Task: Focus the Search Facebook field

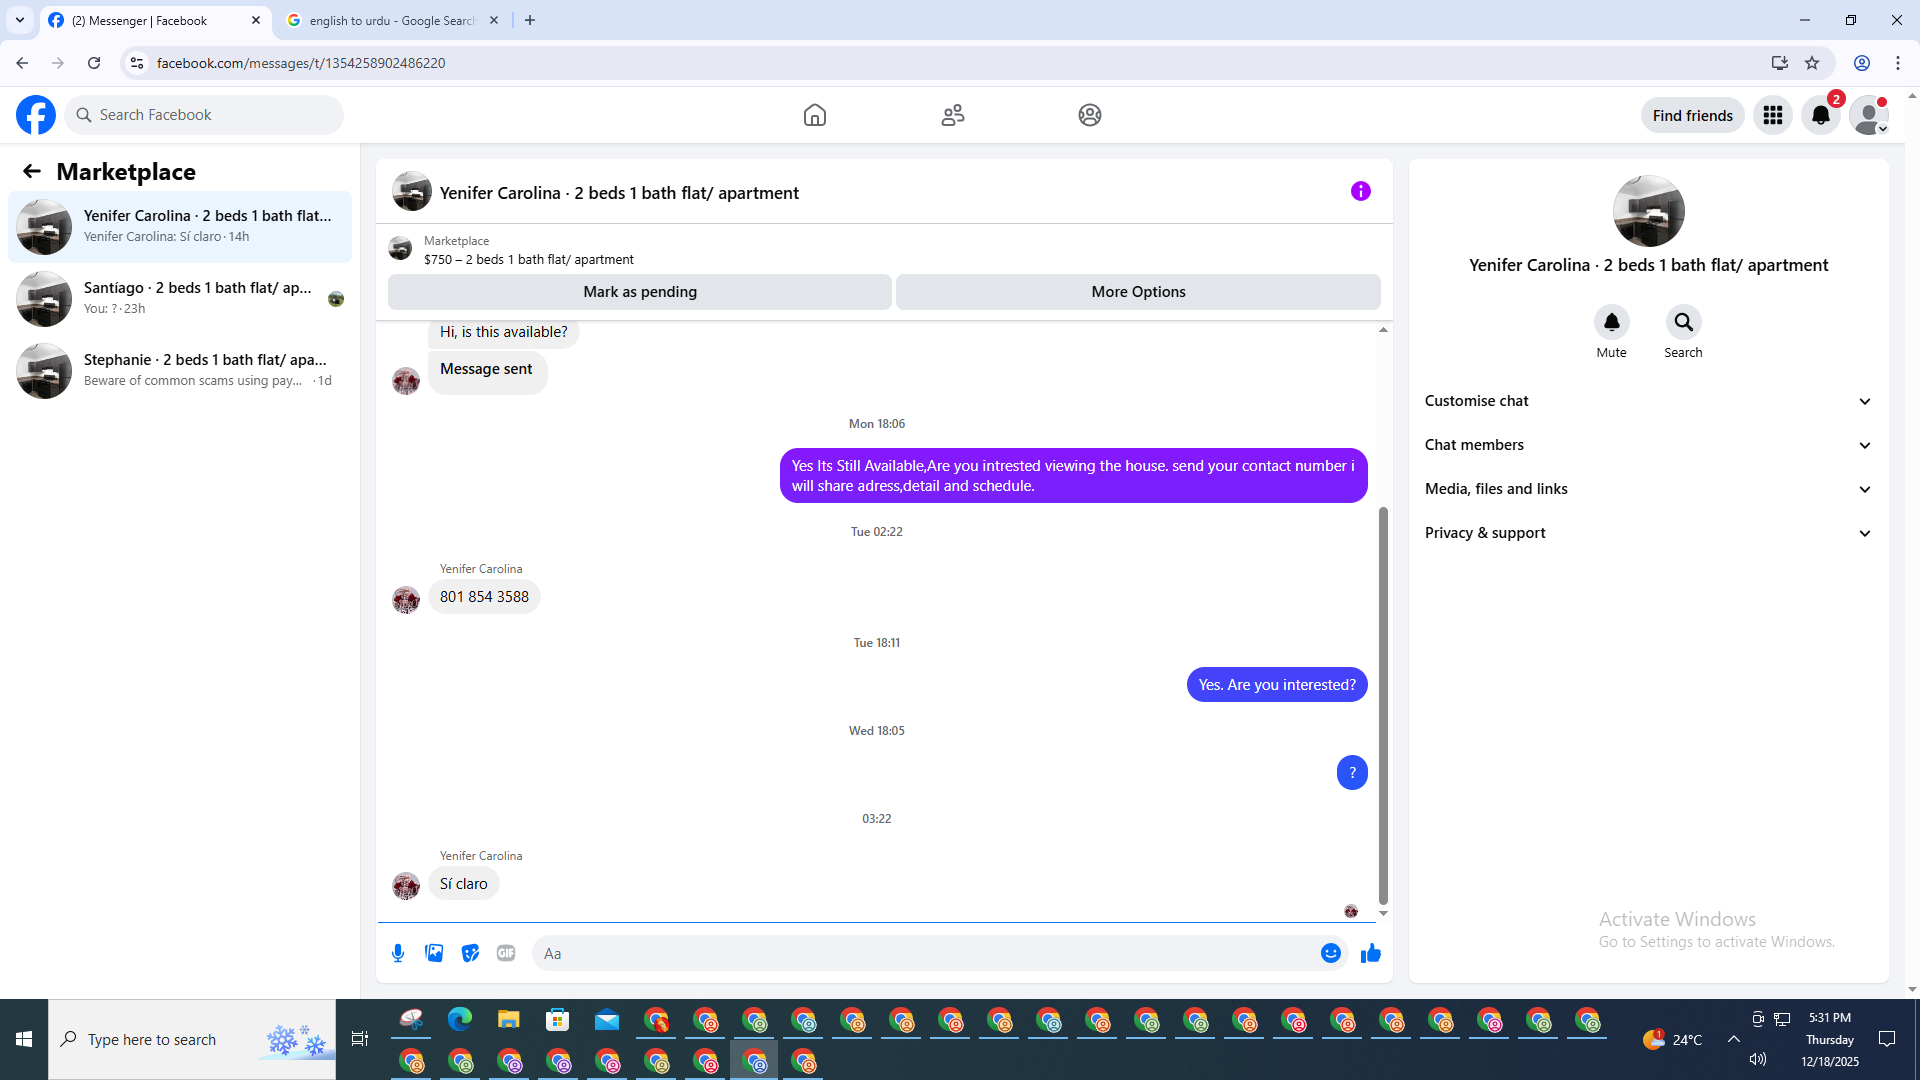Action: [x=204, y=115]
